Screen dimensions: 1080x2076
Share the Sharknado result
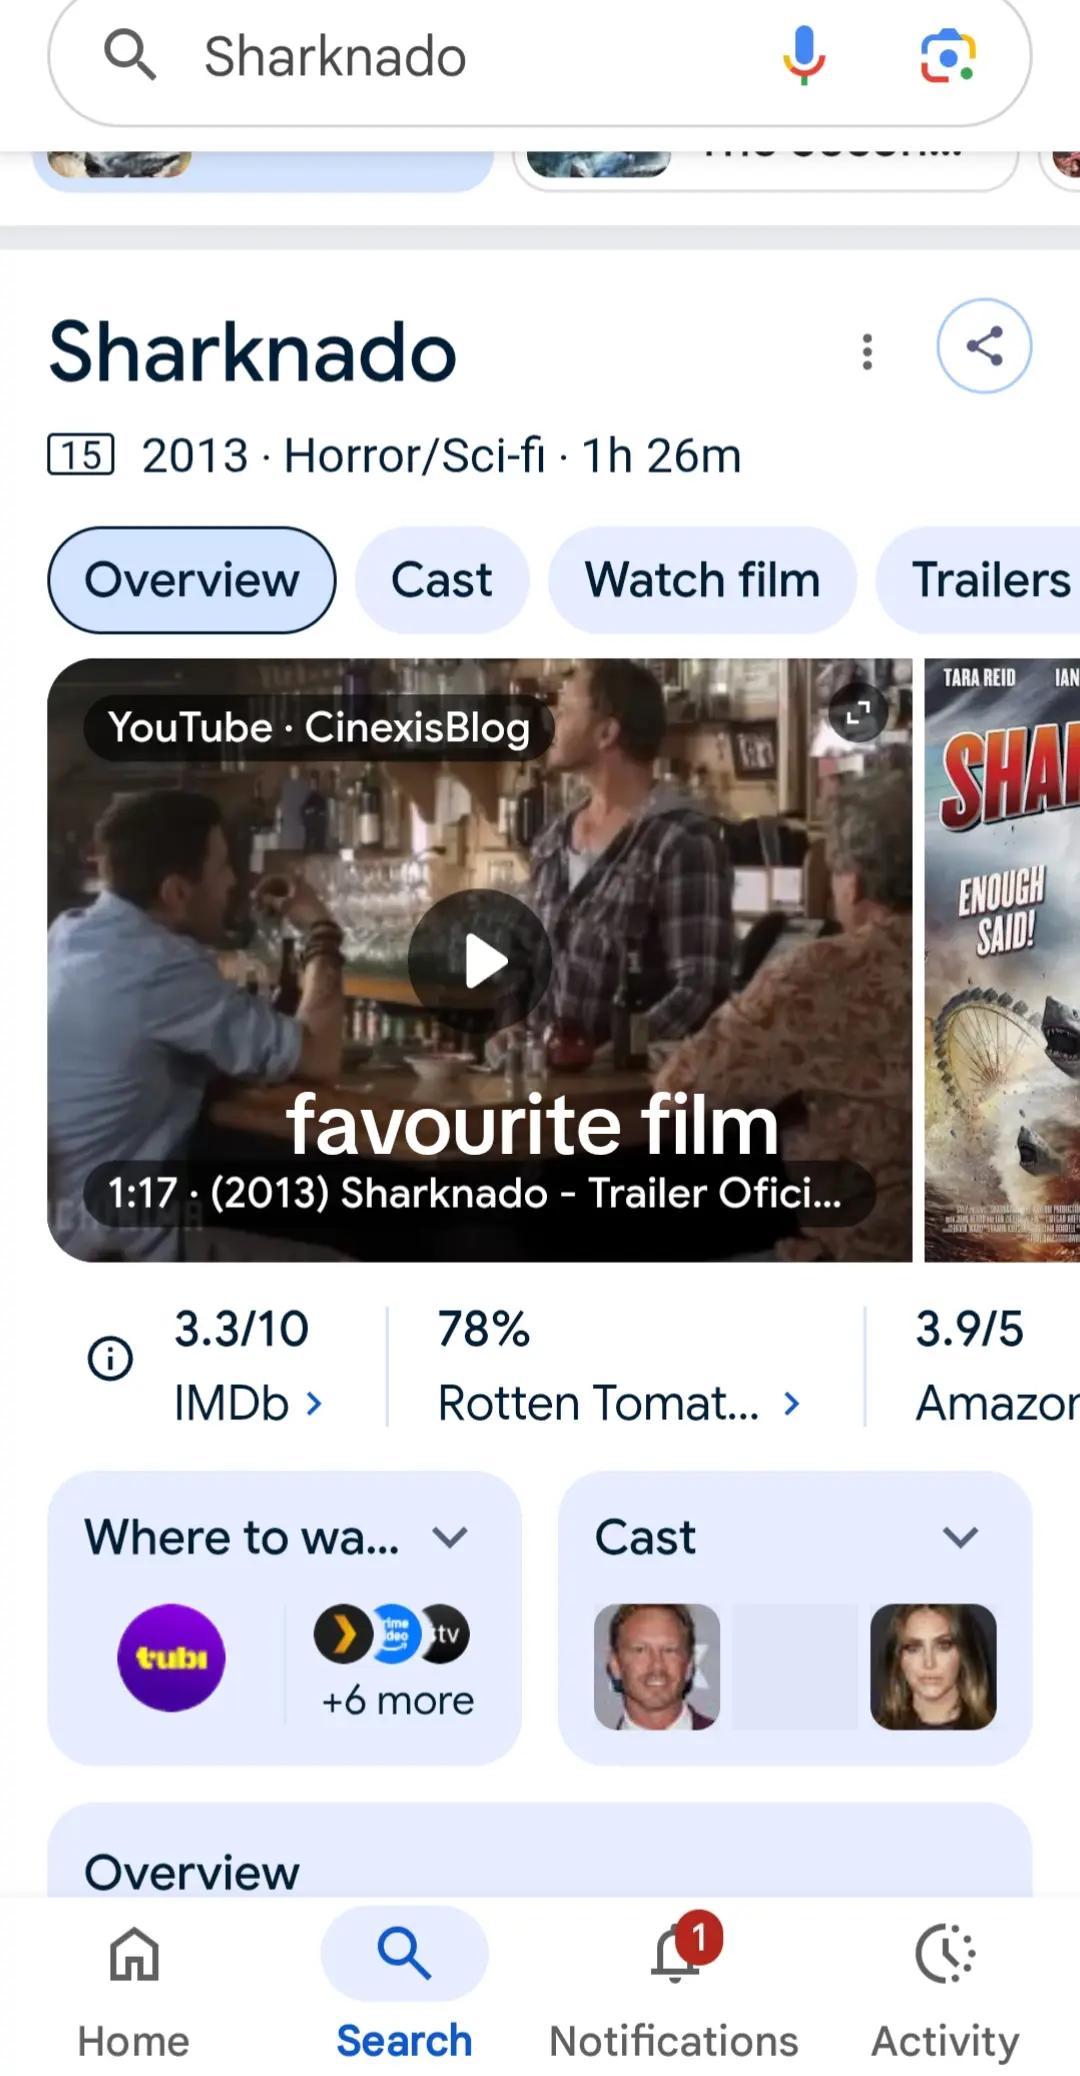[984, 346]
